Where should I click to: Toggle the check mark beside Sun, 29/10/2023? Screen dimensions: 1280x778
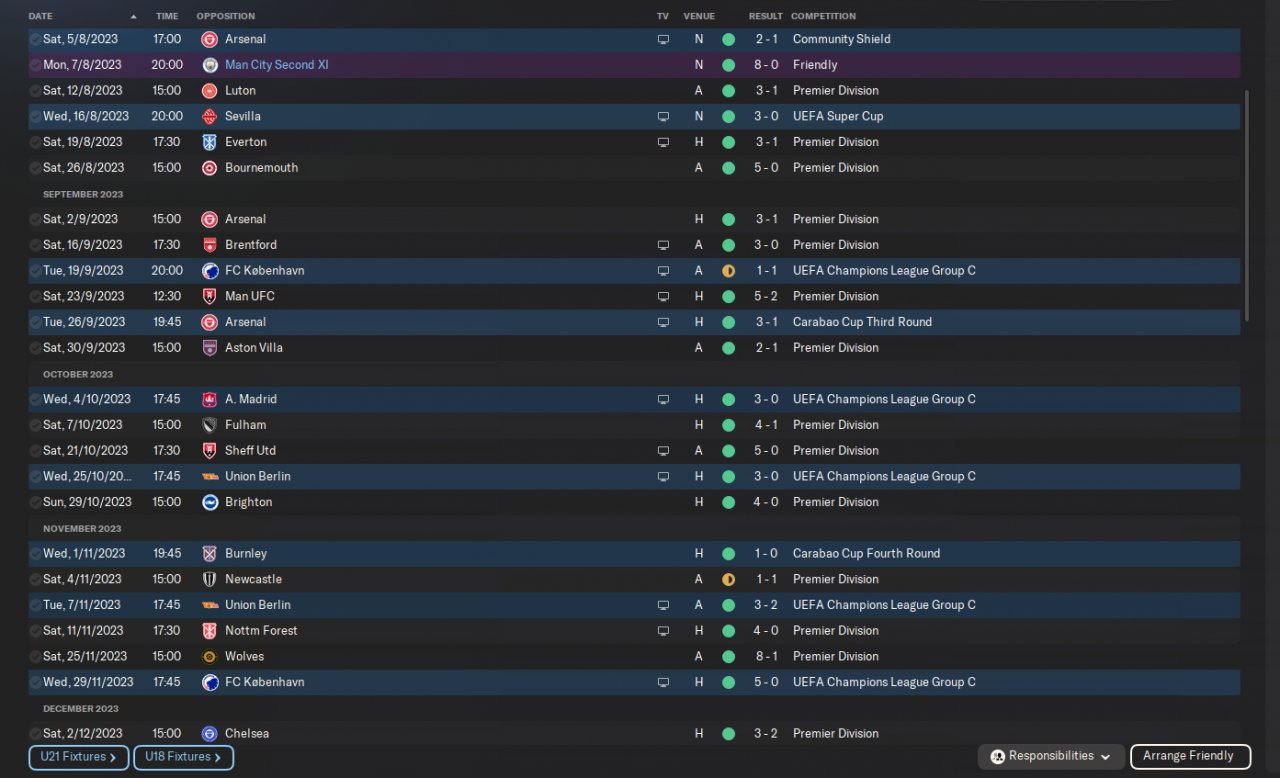(35, 502)
